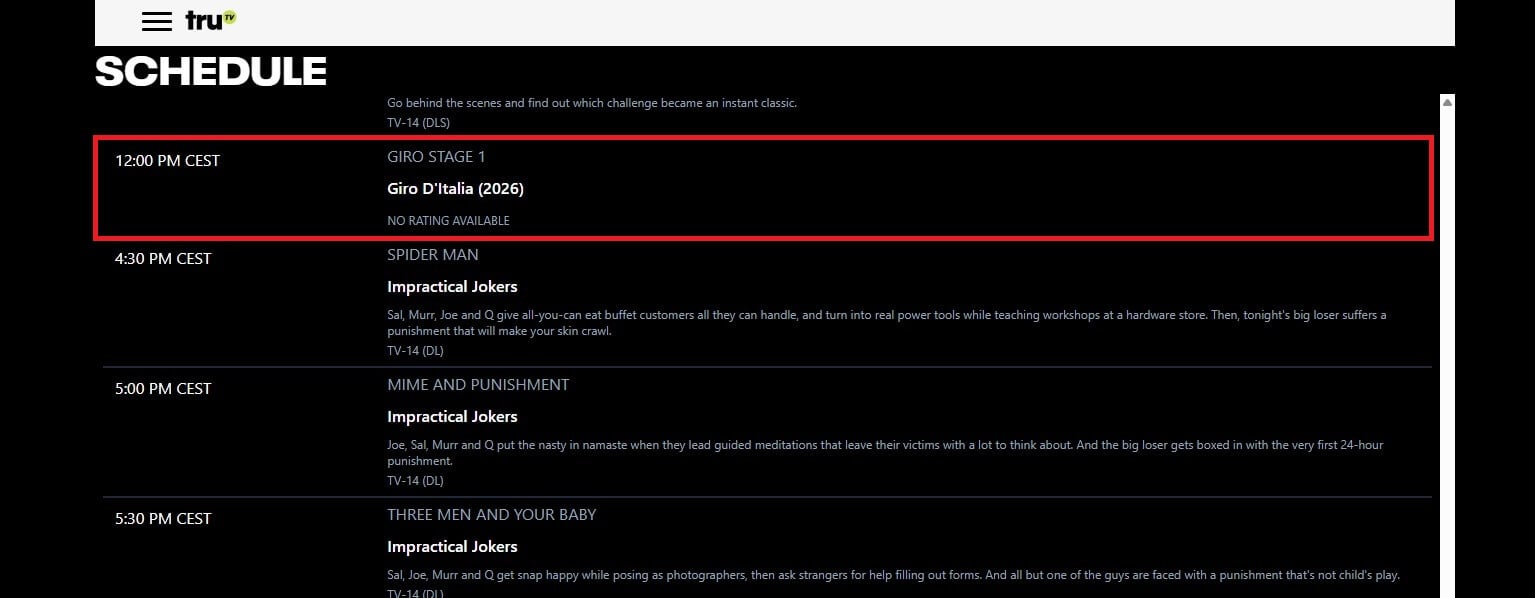Open Impractical Jokers at 4:30 PM
This screenshot has width=1535, height=598.
click(x=452, y=287)
